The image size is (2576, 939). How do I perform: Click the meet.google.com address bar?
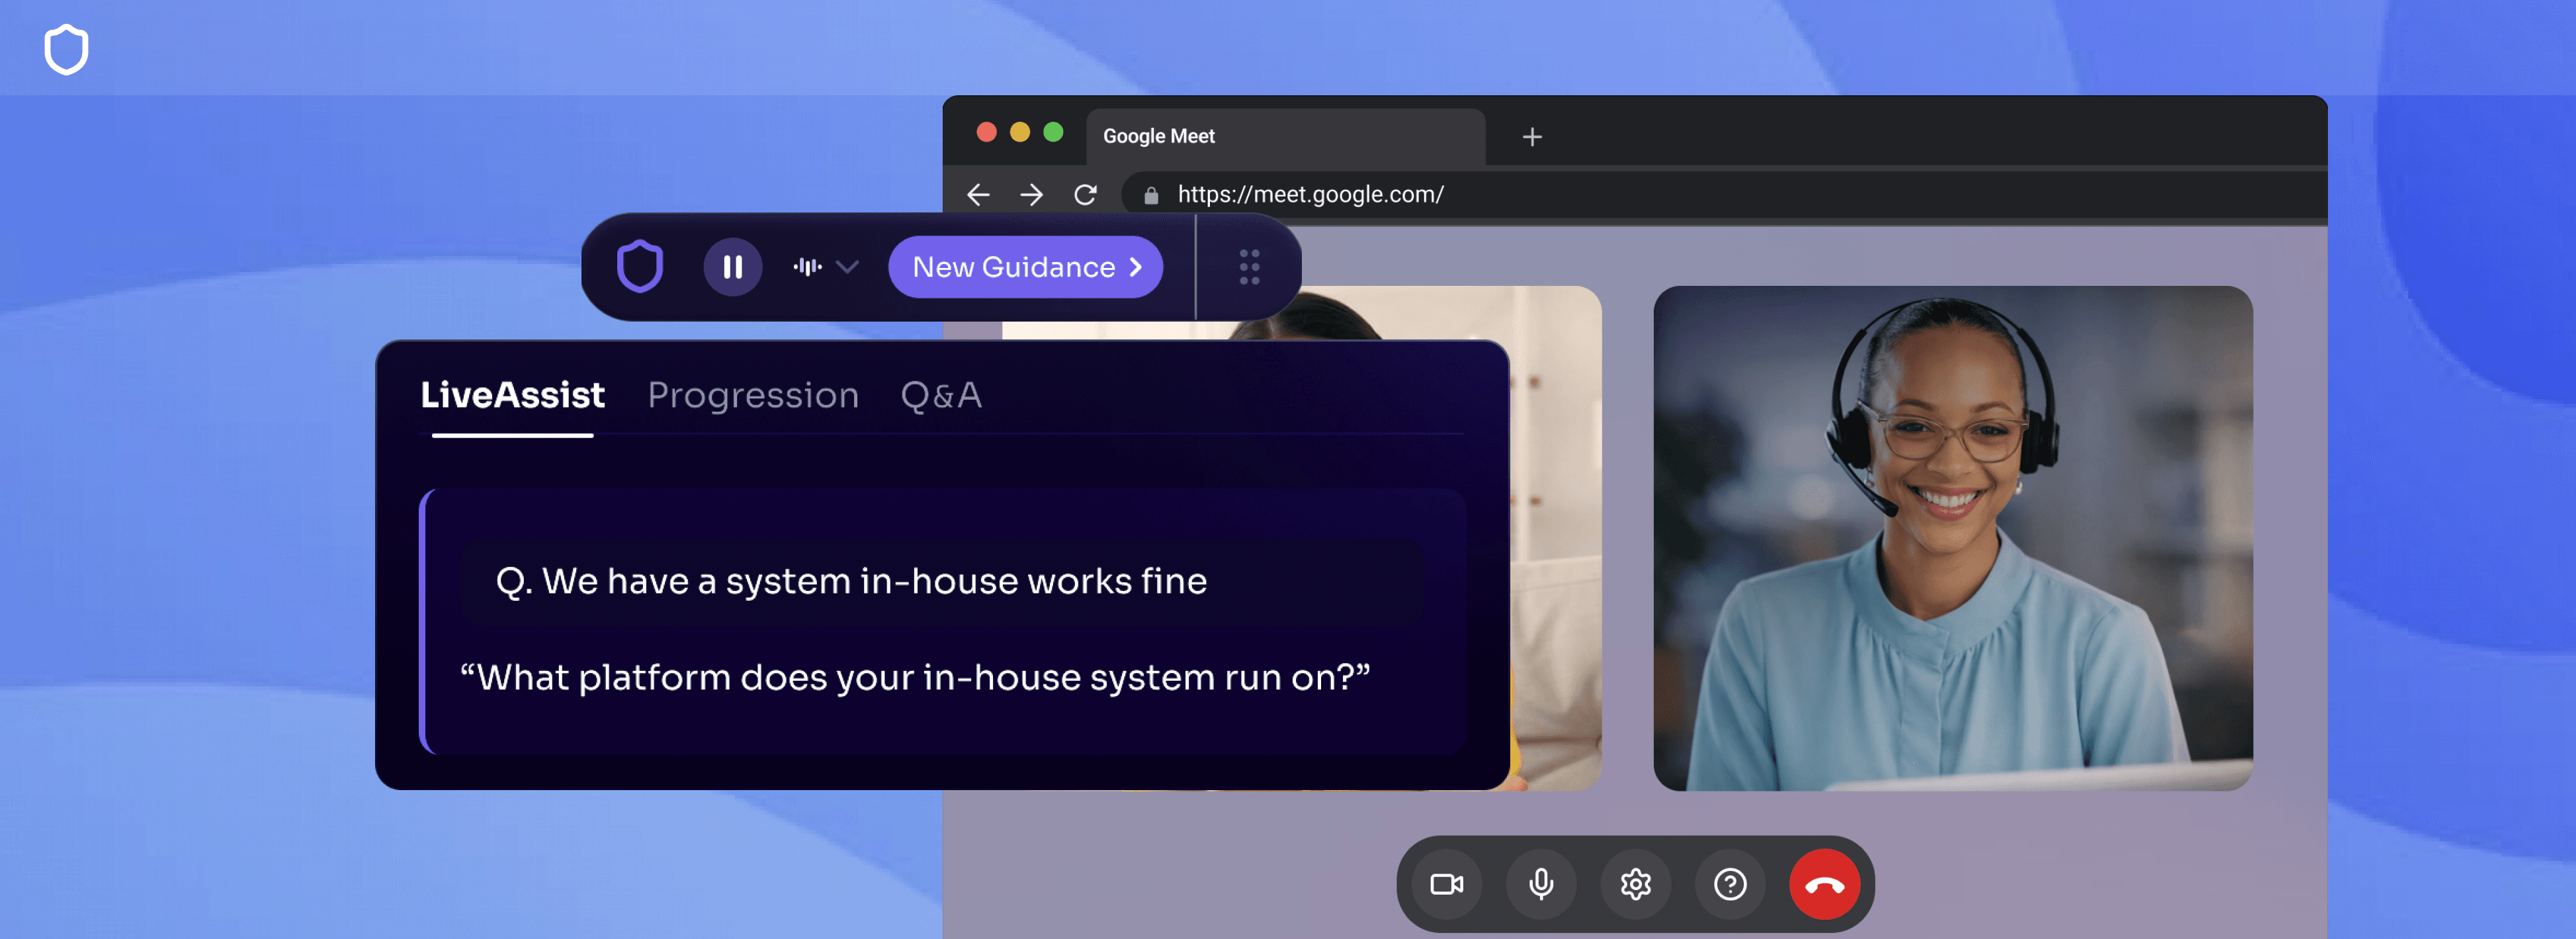click(x=1309, y=194)
